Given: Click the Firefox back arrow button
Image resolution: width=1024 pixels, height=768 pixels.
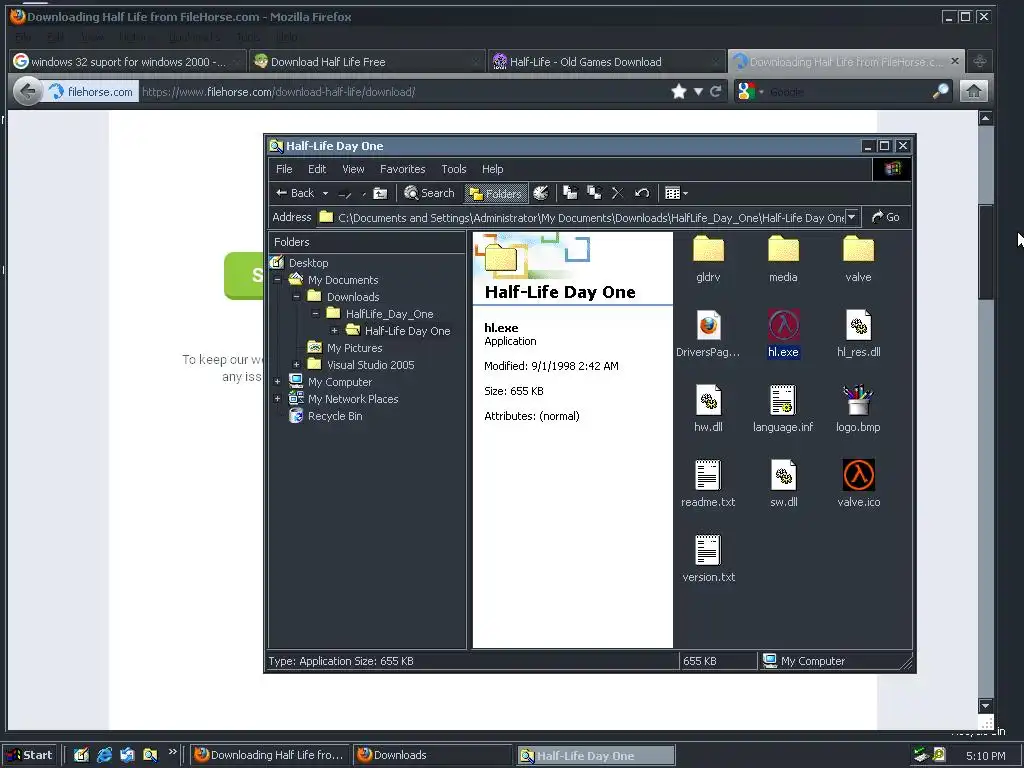Looking at the screenshot, I should tap(27, 91).
